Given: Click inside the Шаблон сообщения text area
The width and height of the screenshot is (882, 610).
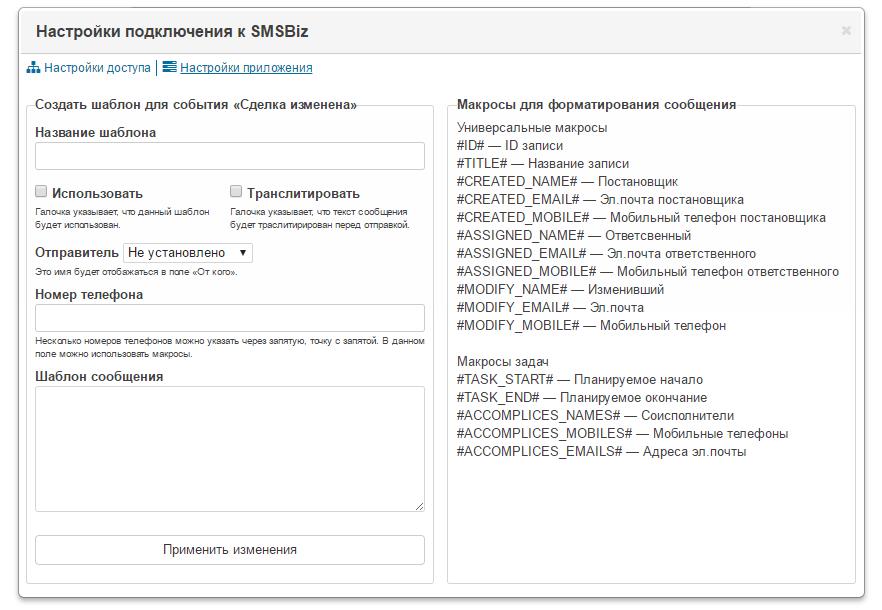Looking at the screenshot, I should pyautogui.click(x=229, y=448).
